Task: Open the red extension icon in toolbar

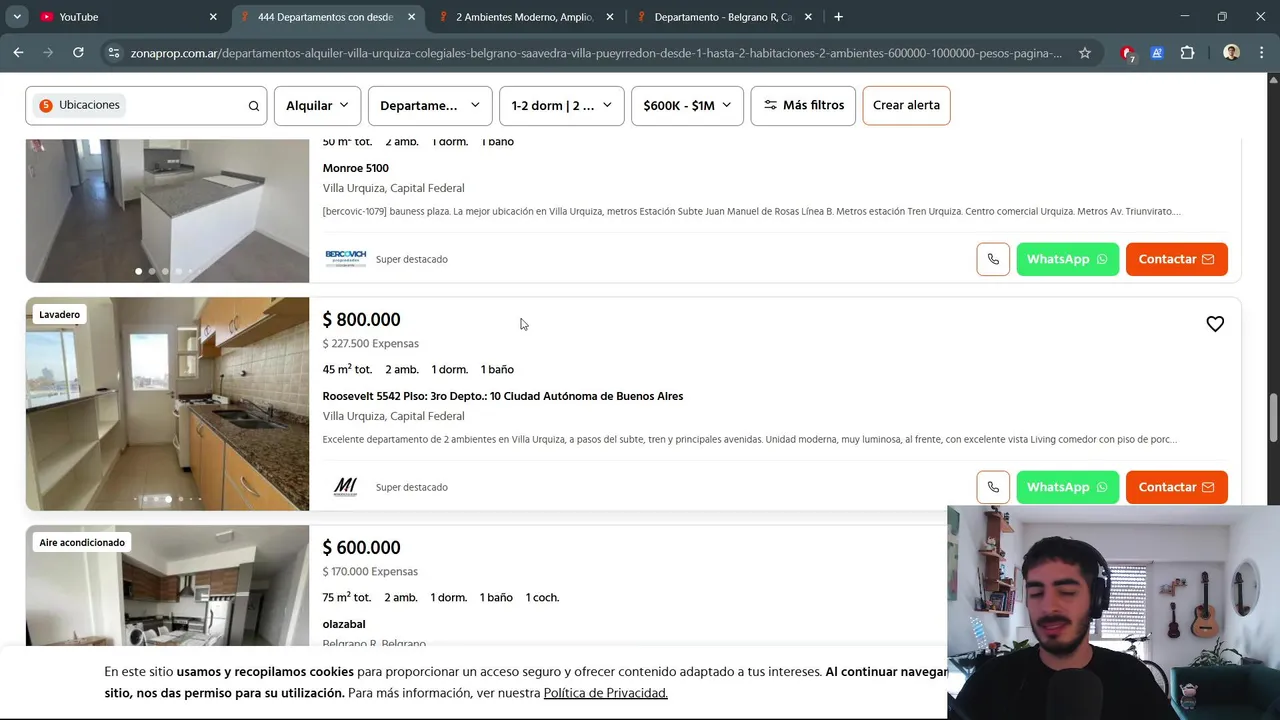Action: (x=1128, y=53)
